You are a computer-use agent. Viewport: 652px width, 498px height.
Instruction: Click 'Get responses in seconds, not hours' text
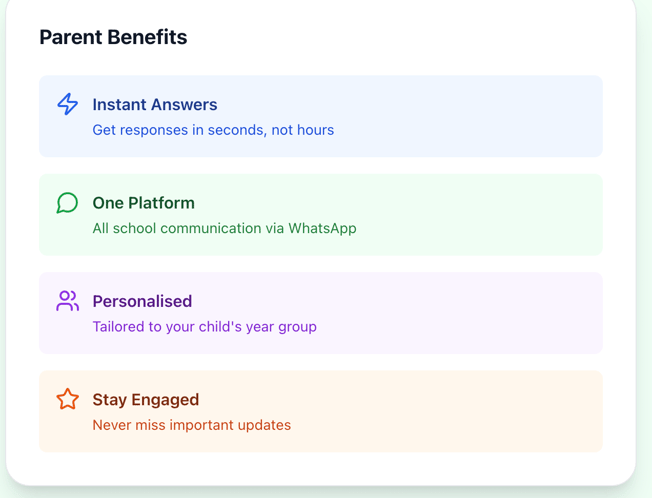[213, 130]
